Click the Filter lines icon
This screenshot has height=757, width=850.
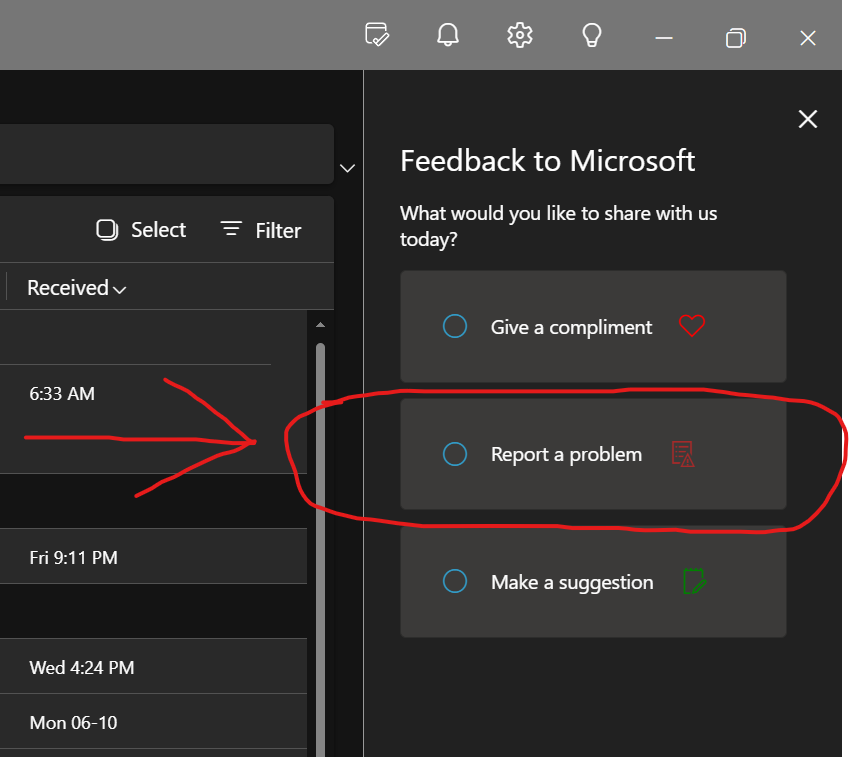pos(231,228)
